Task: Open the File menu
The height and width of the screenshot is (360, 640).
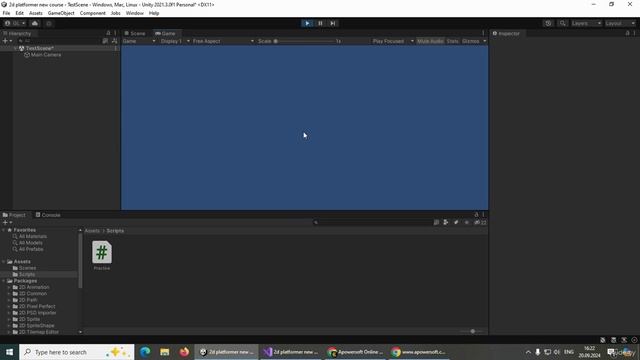Action: (x=7, y=13)
